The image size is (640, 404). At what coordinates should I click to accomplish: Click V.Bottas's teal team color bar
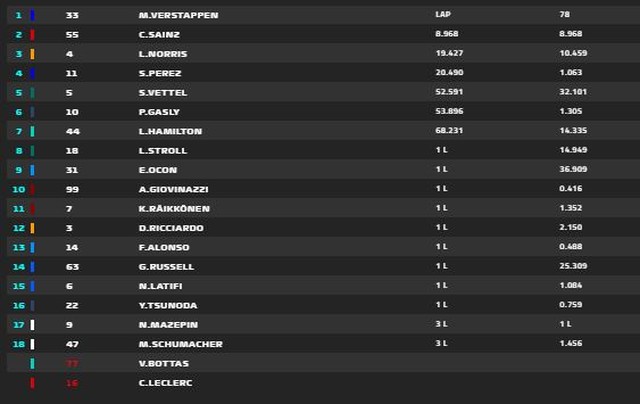click(x=32, y=363)
